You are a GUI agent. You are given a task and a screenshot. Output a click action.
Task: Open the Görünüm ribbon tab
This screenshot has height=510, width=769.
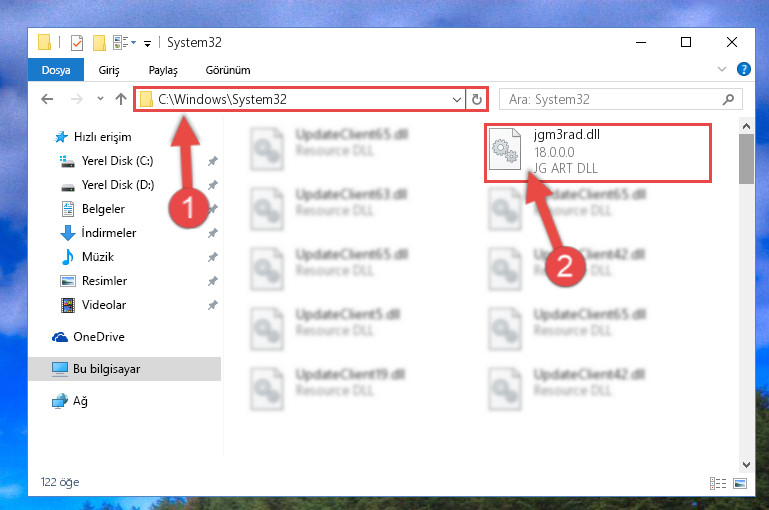point(228,70)
